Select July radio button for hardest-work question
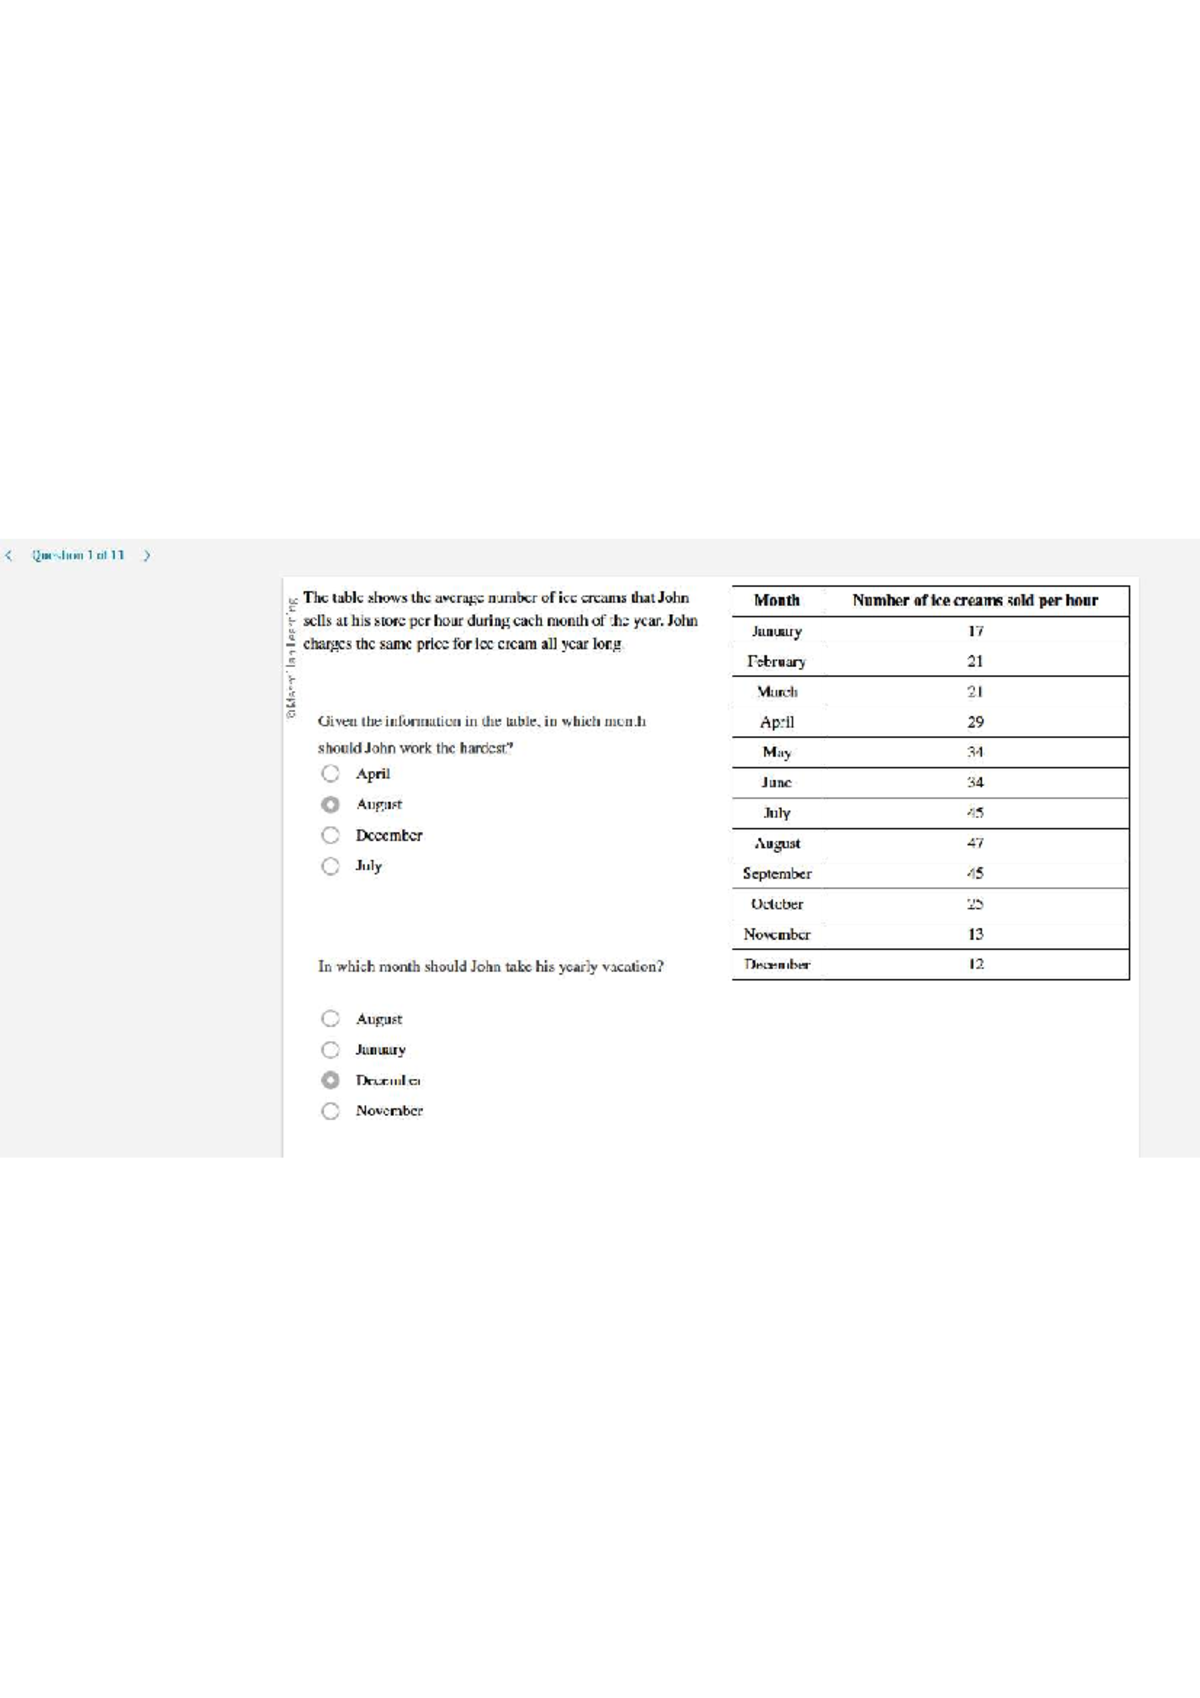 click(x=330, y=866)
